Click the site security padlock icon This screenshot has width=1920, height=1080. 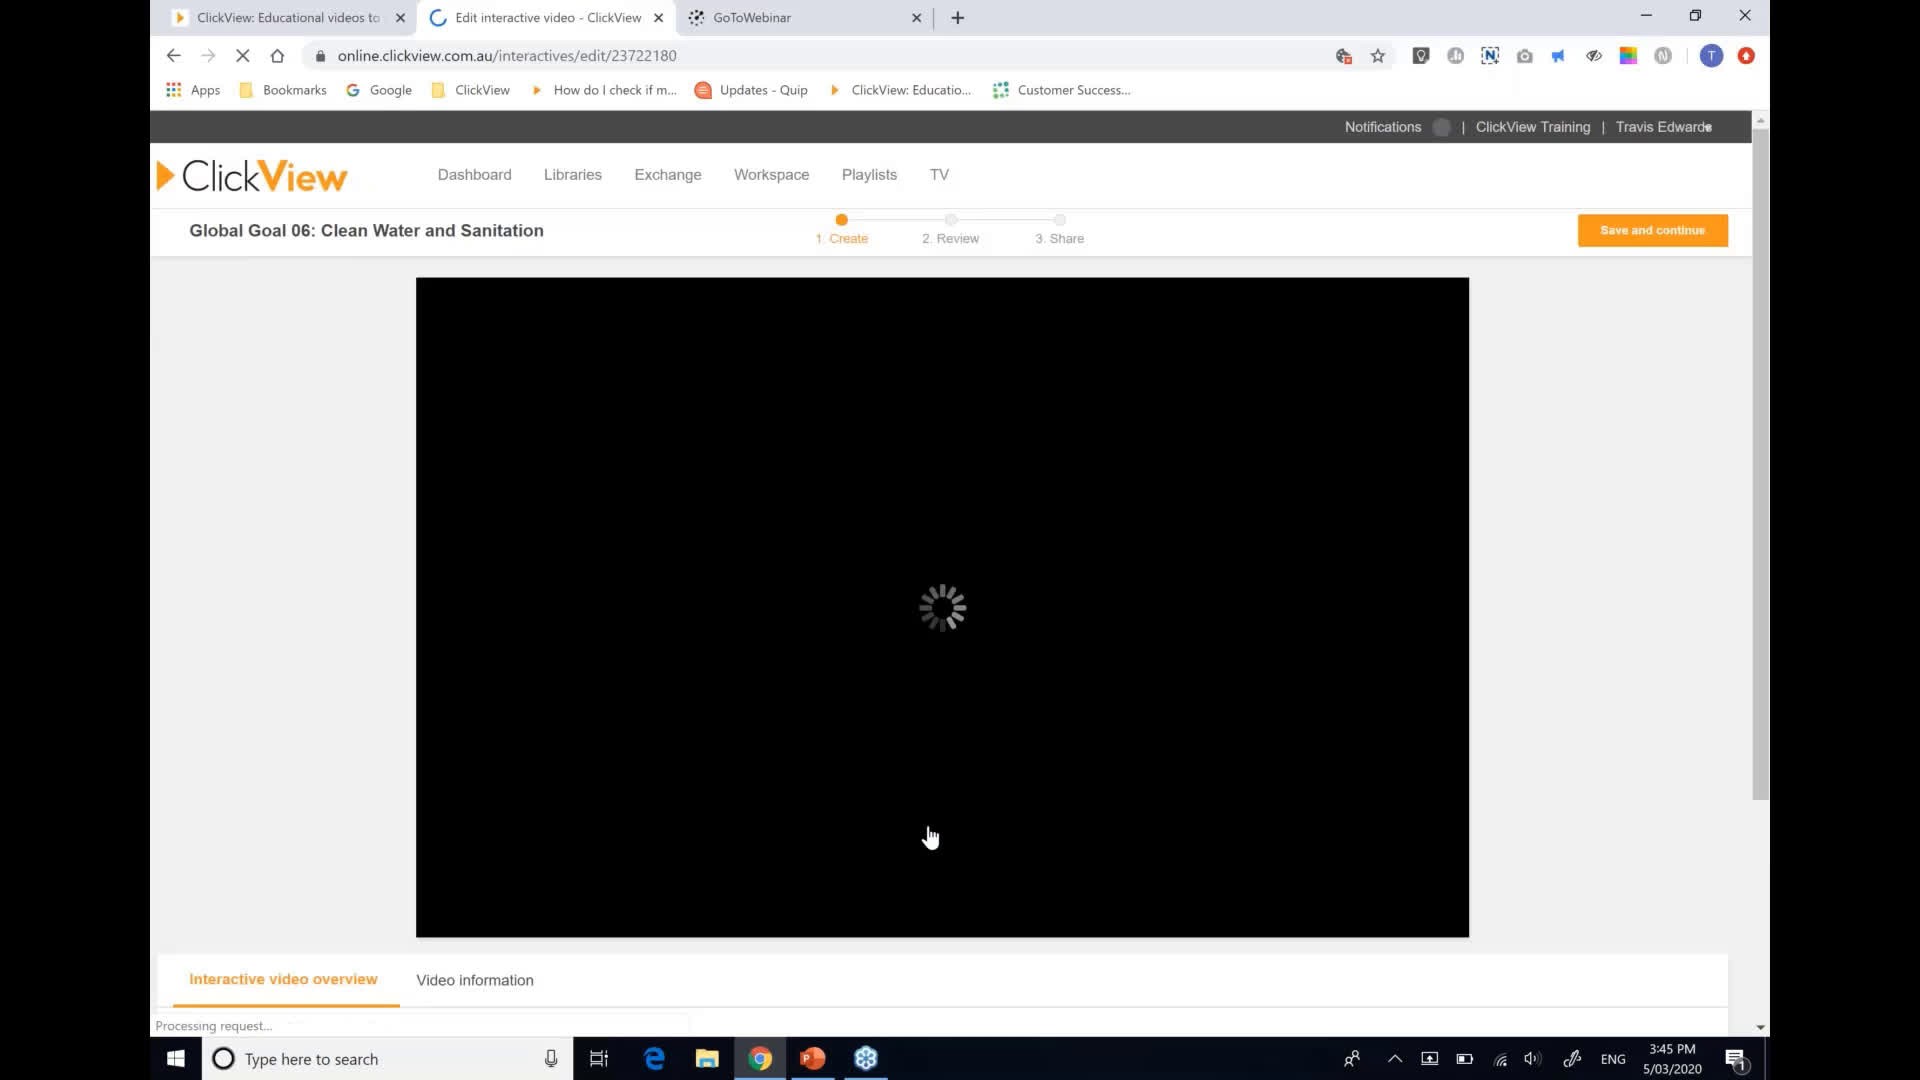click(320, 56)
